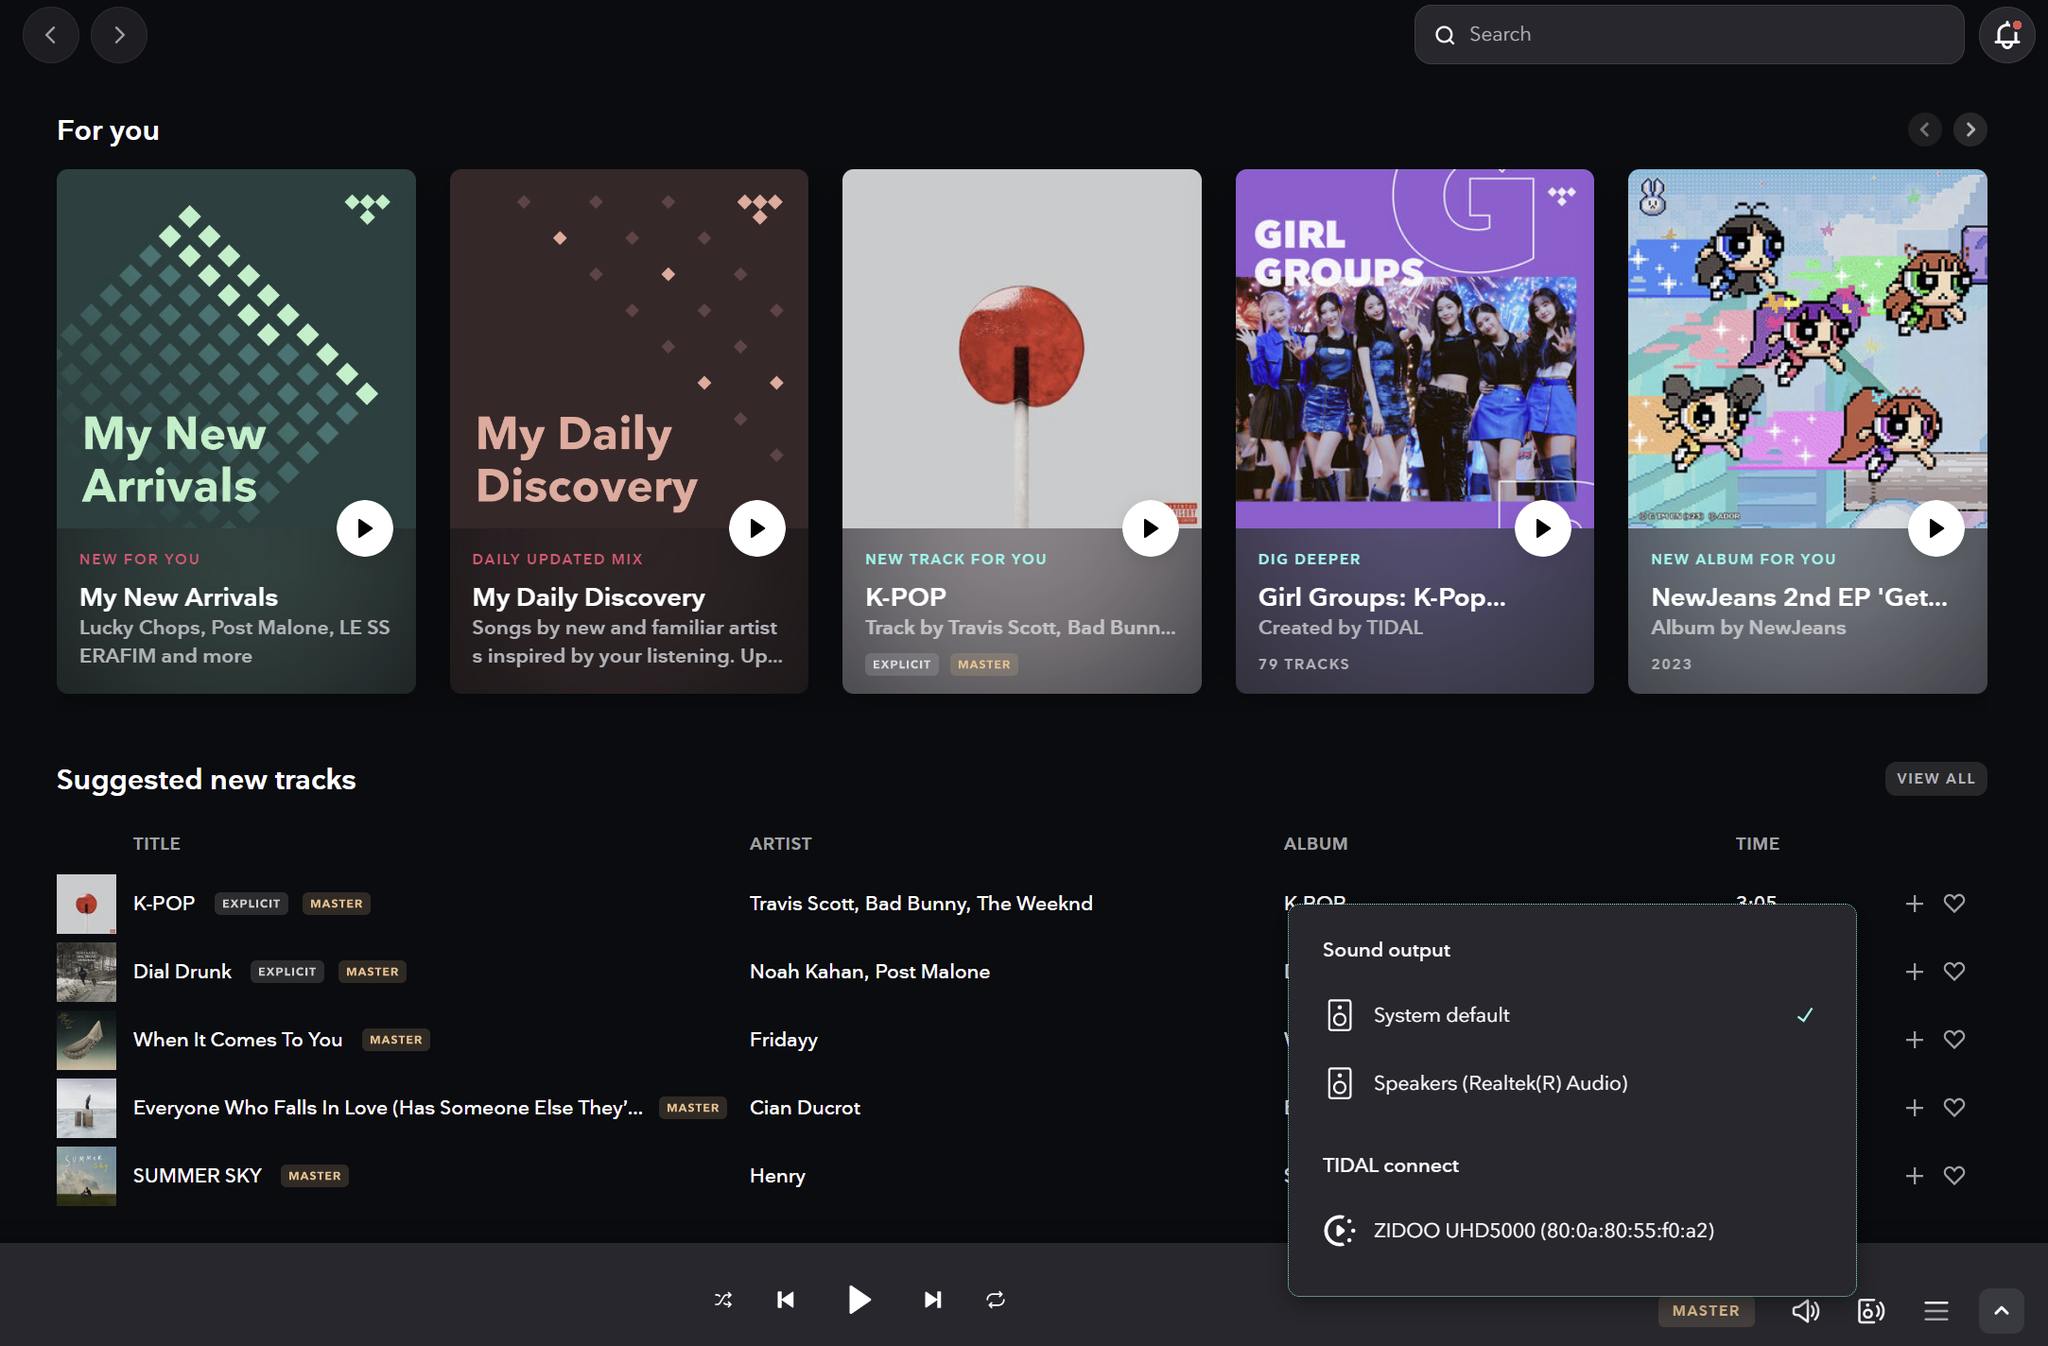Add When It Comes To You to playlist
The width and height of the screenshot is (2048, 1346).
tap(1914, 1039)
